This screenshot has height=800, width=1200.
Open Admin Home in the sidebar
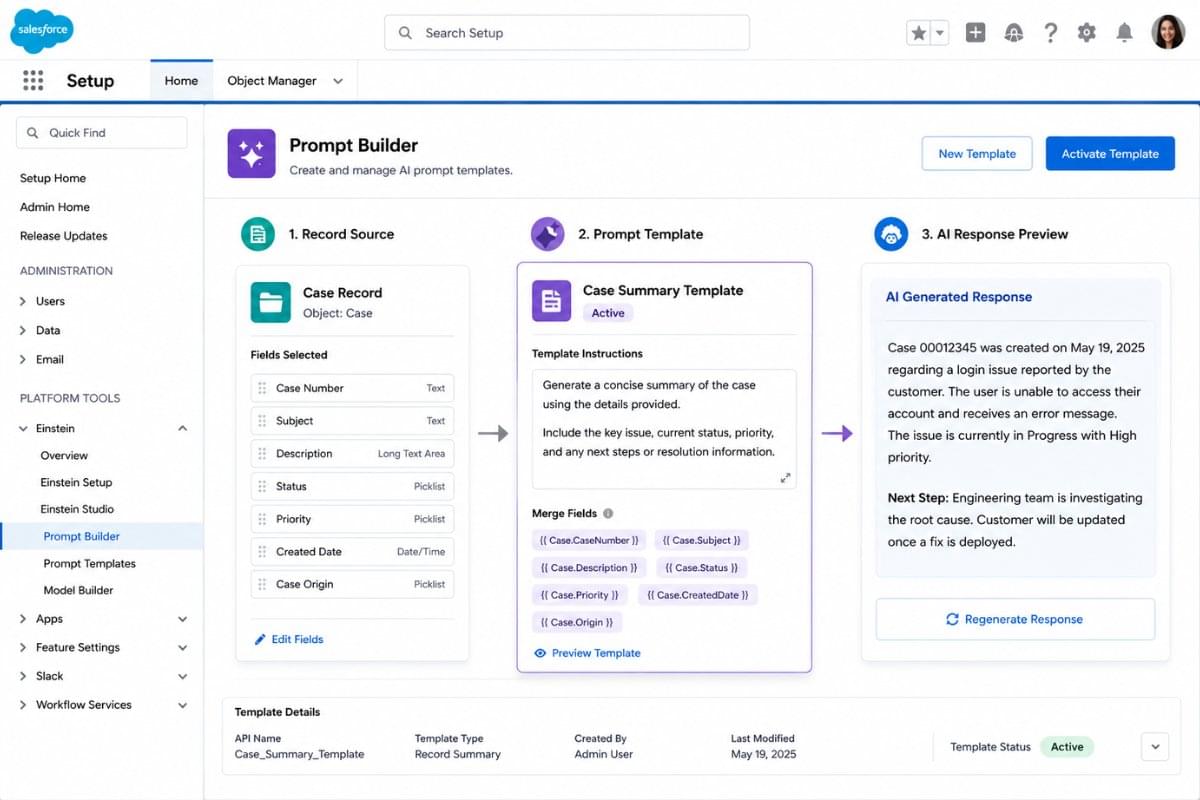pyautogui.click(x=55, y=207)
